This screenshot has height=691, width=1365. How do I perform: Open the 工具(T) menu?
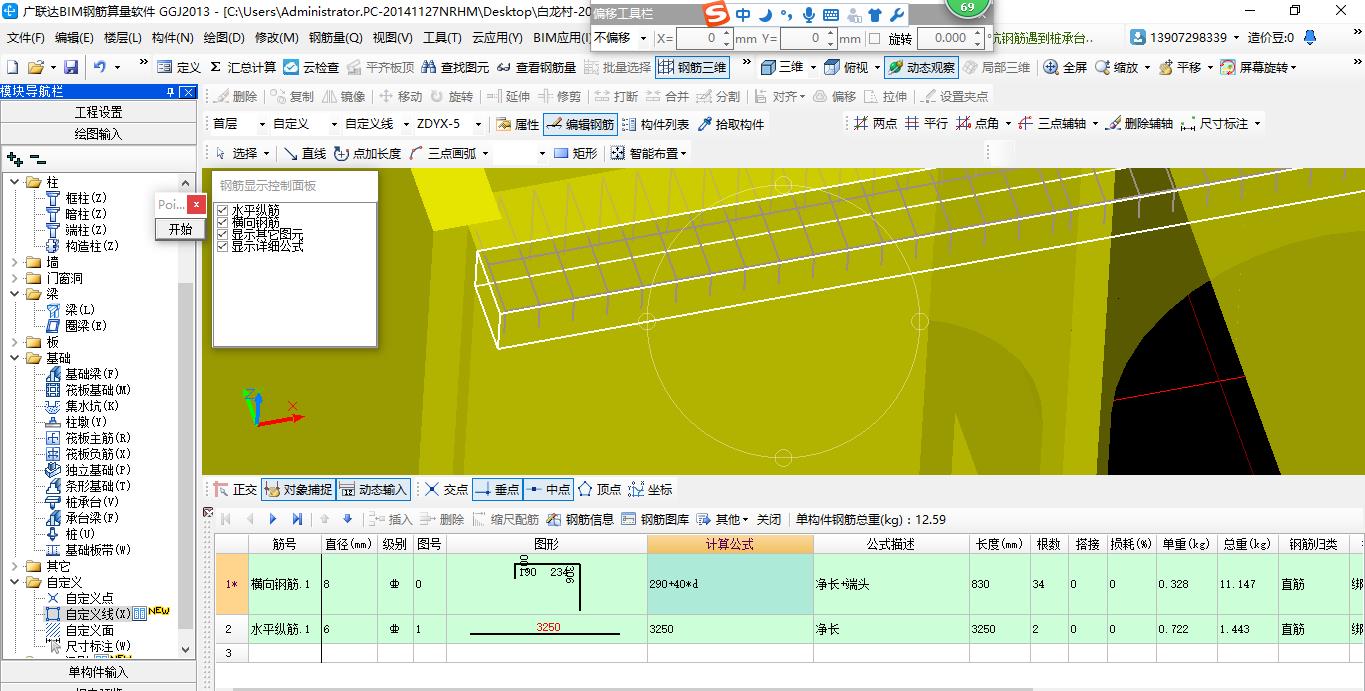pos(442,38)
